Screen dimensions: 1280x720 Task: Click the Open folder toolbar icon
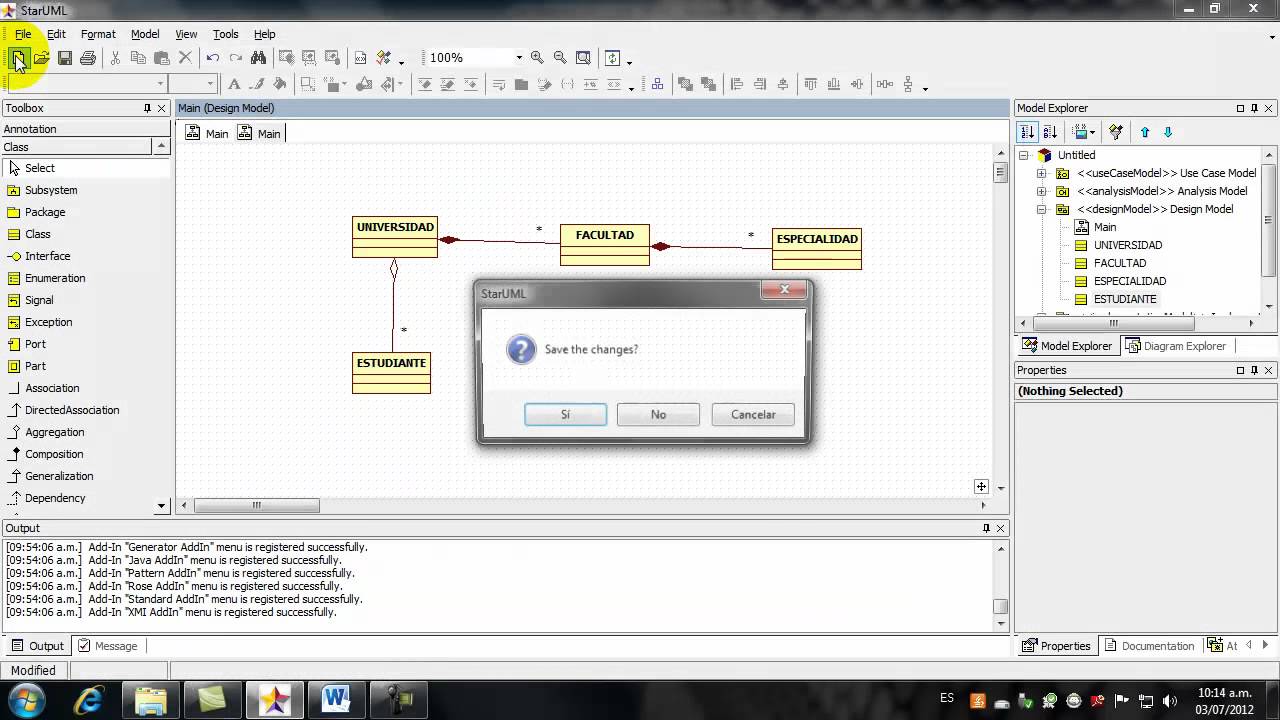click(x=42, y=58)
